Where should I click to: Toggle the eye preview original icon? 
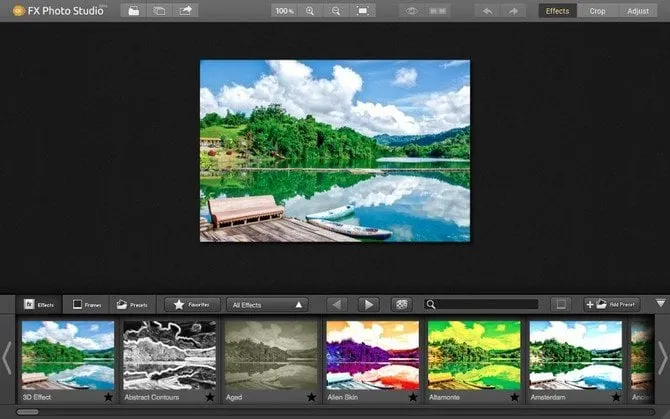(x=411, y=10)
